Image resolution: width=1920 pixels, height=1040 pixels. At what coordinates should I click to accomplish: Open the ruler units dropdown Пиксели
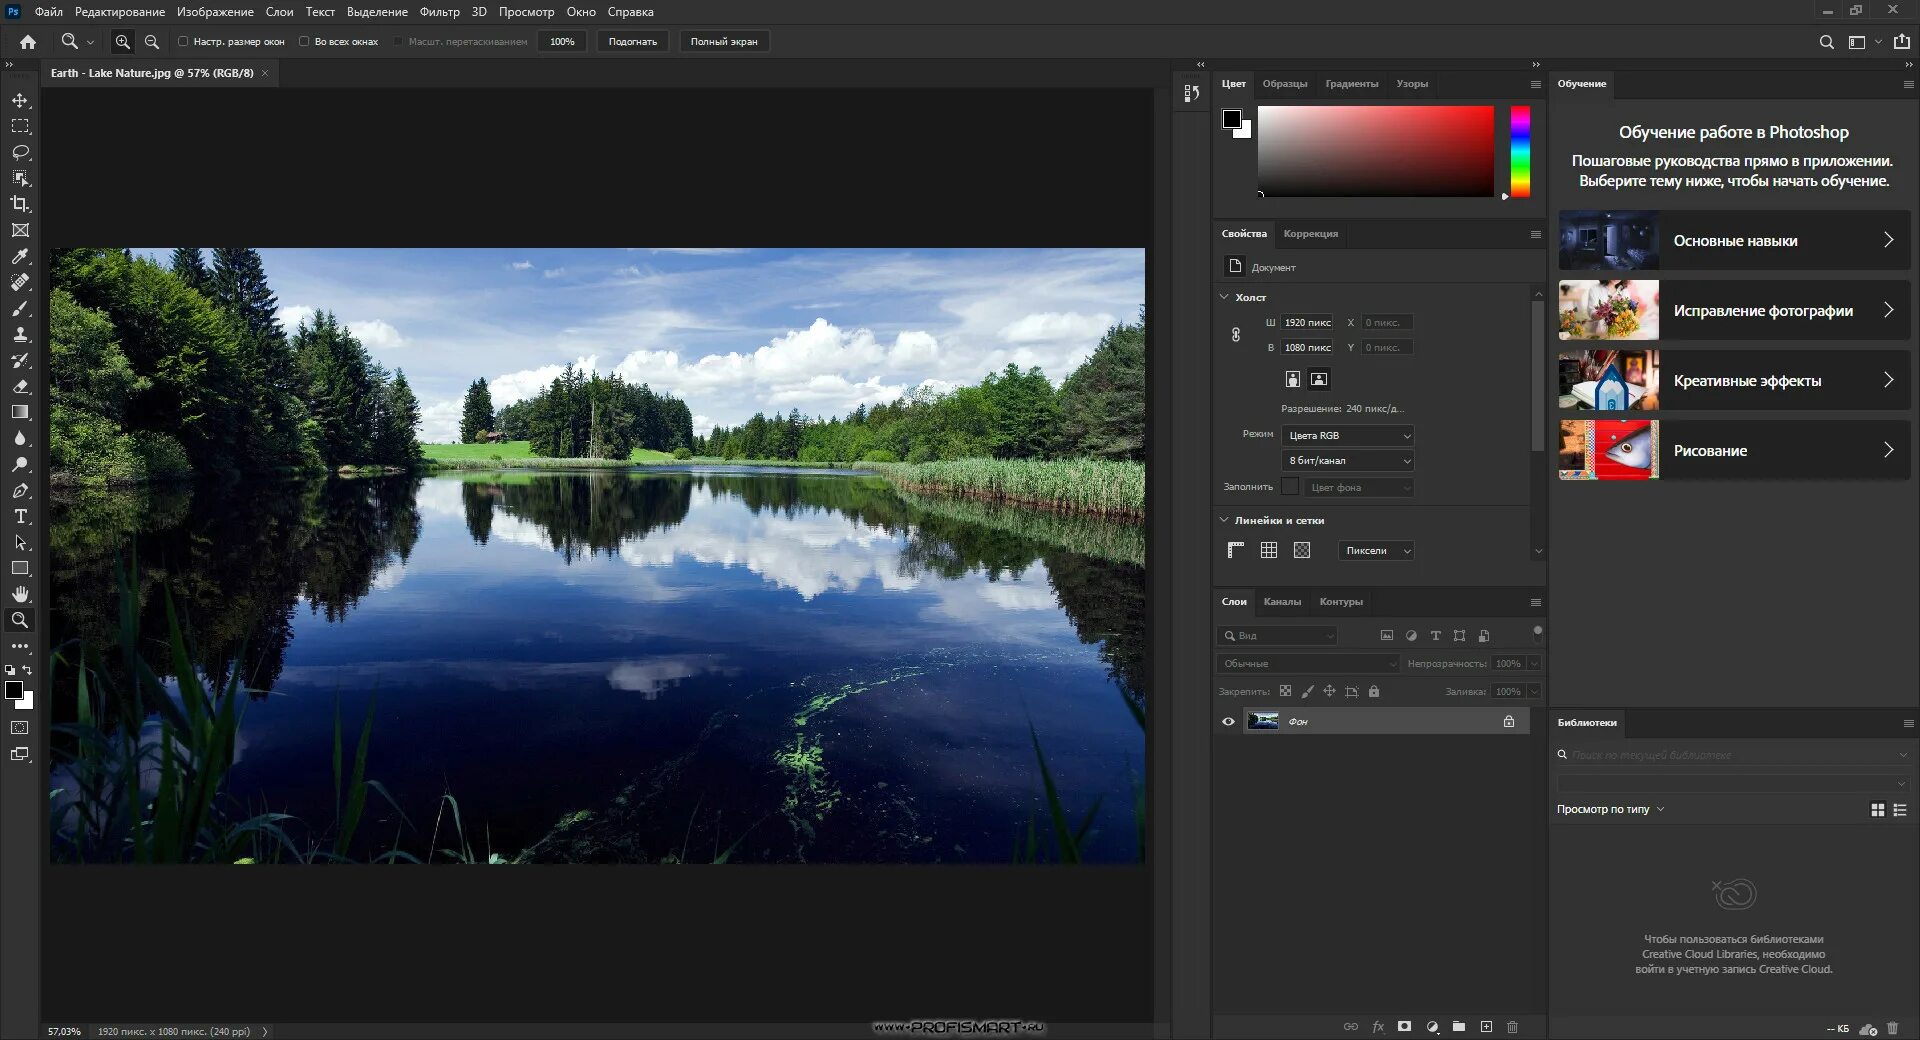[1376, 551]
